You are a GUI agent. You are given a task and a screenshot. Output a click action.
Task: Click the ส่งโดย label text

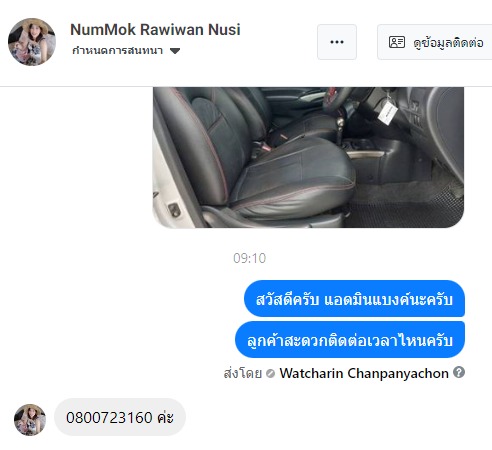[x=243, y=373]
